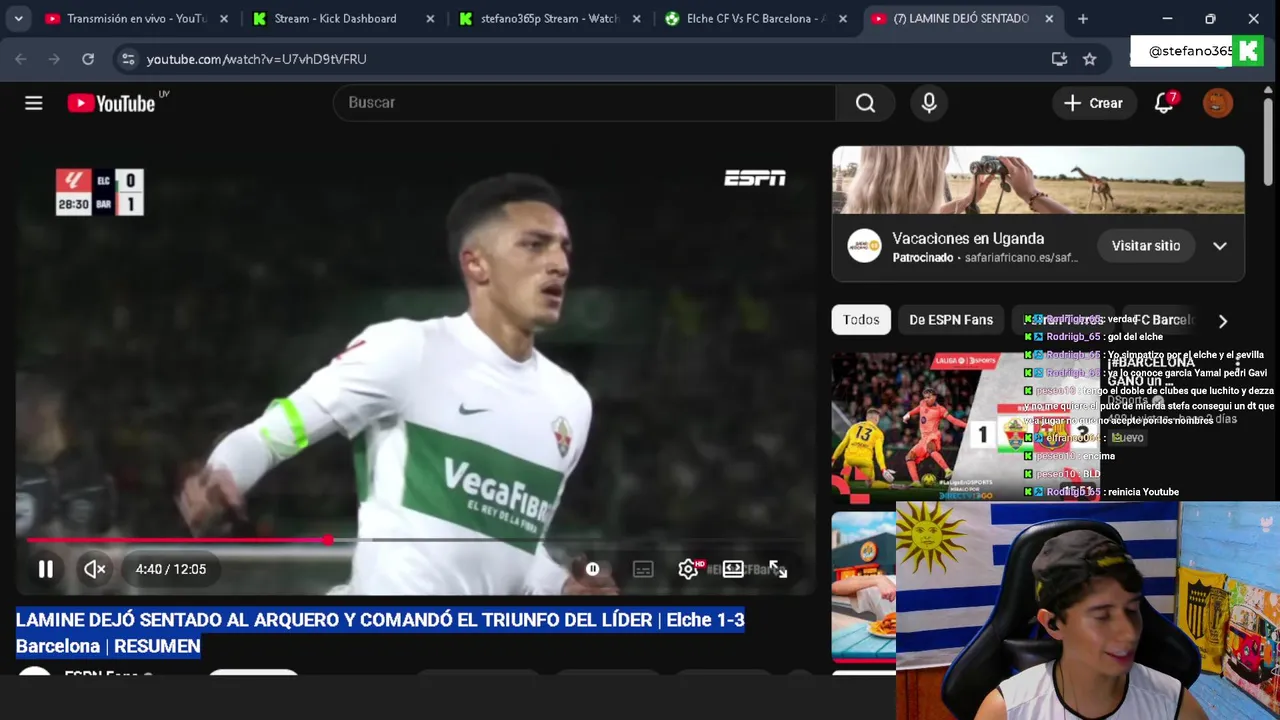
Task: Close the stefano365p Stream tab
Action: 636,18
